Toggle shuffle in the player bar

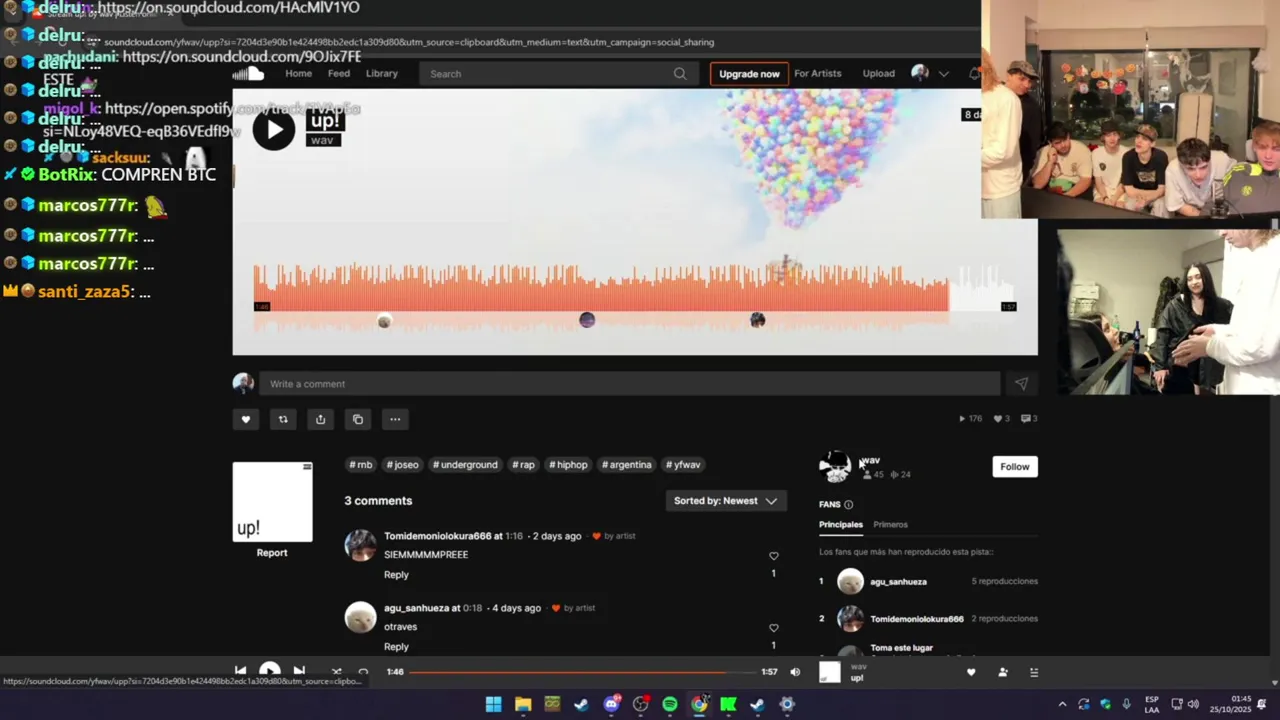click(336, 672)
